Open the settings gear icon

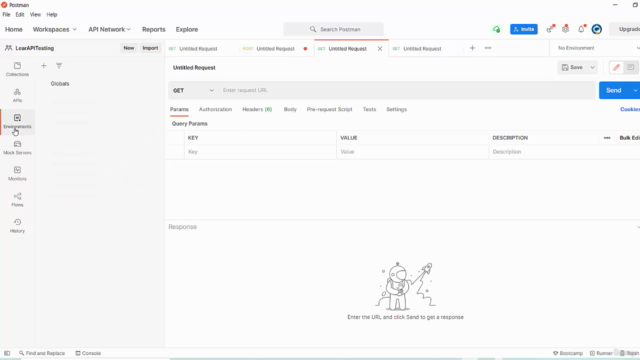(x=565, y=29)
